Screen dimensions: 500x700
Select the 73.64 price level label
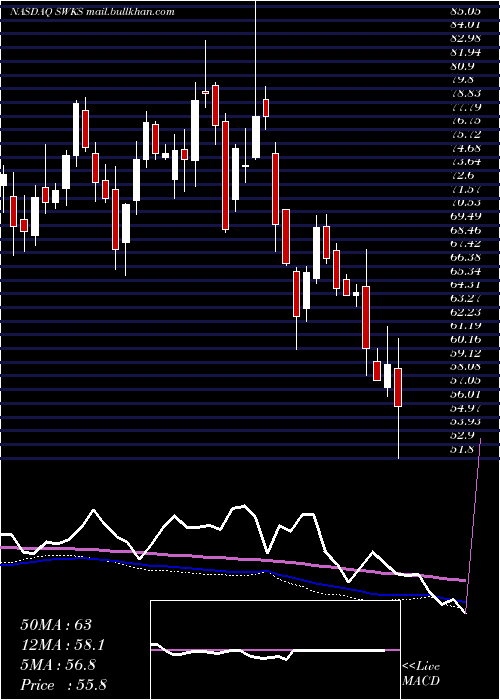pos(466,163)
